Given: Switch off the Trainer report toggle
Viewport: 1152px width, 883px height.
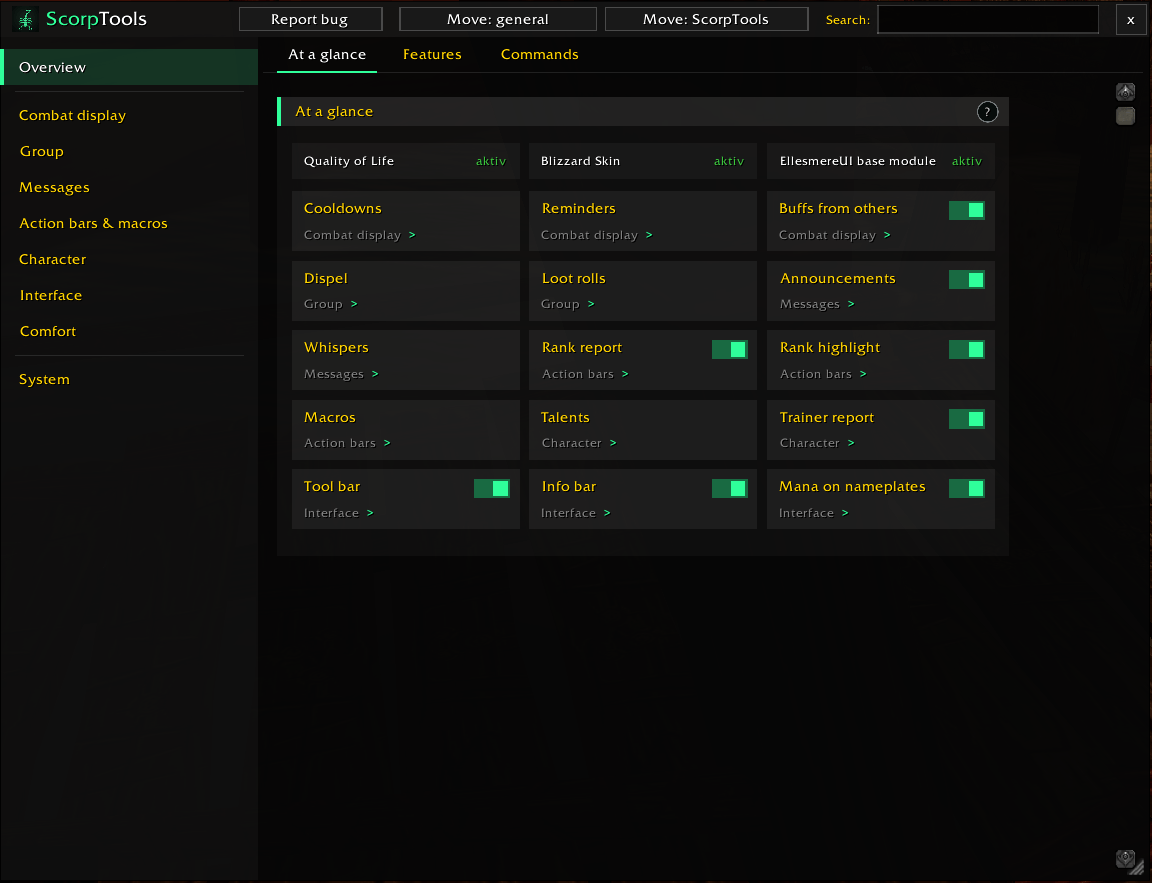Looking at the screenshot, I should (x=966, y=419).
